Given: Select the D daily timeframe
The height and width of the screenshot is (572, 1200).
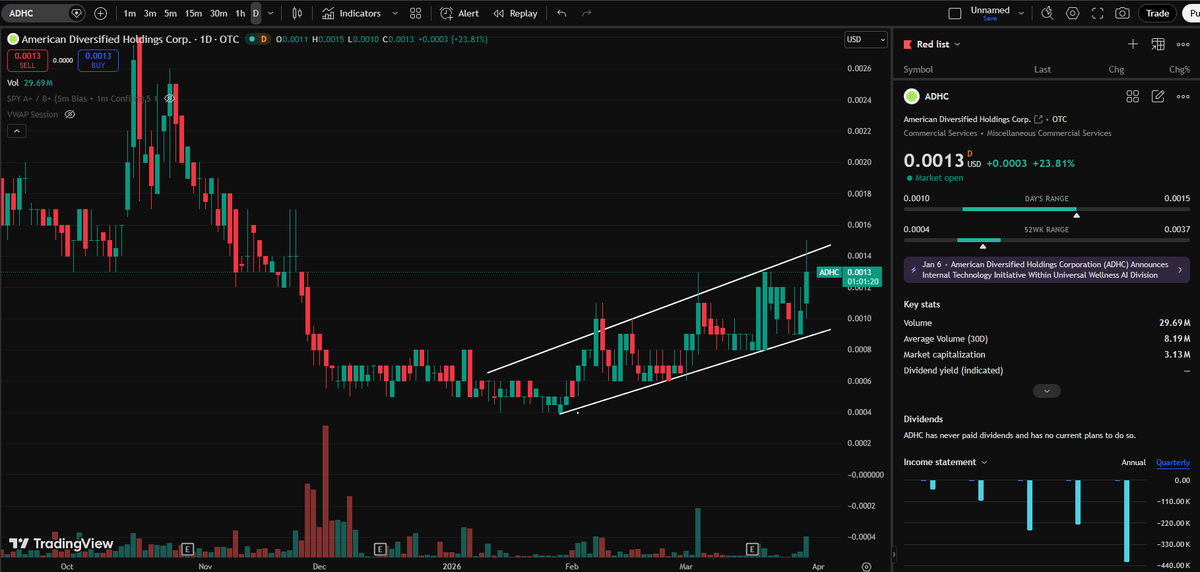Looking at the screenshot, I should [x=256, y=13].
